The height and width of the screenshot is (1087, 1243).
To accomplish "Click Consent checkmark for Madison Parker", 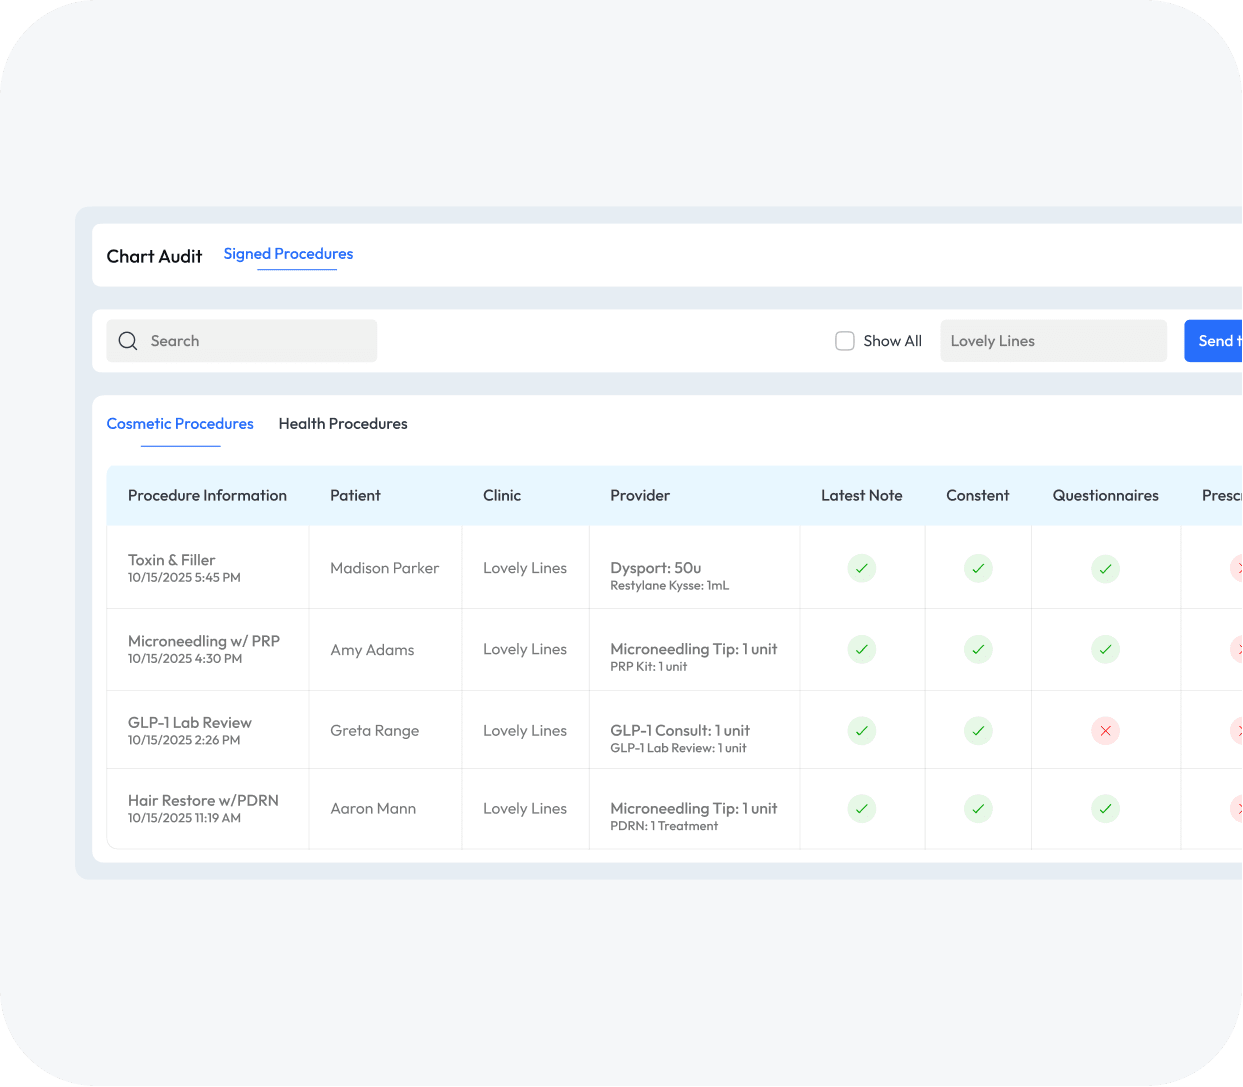I will click(978, 568).
